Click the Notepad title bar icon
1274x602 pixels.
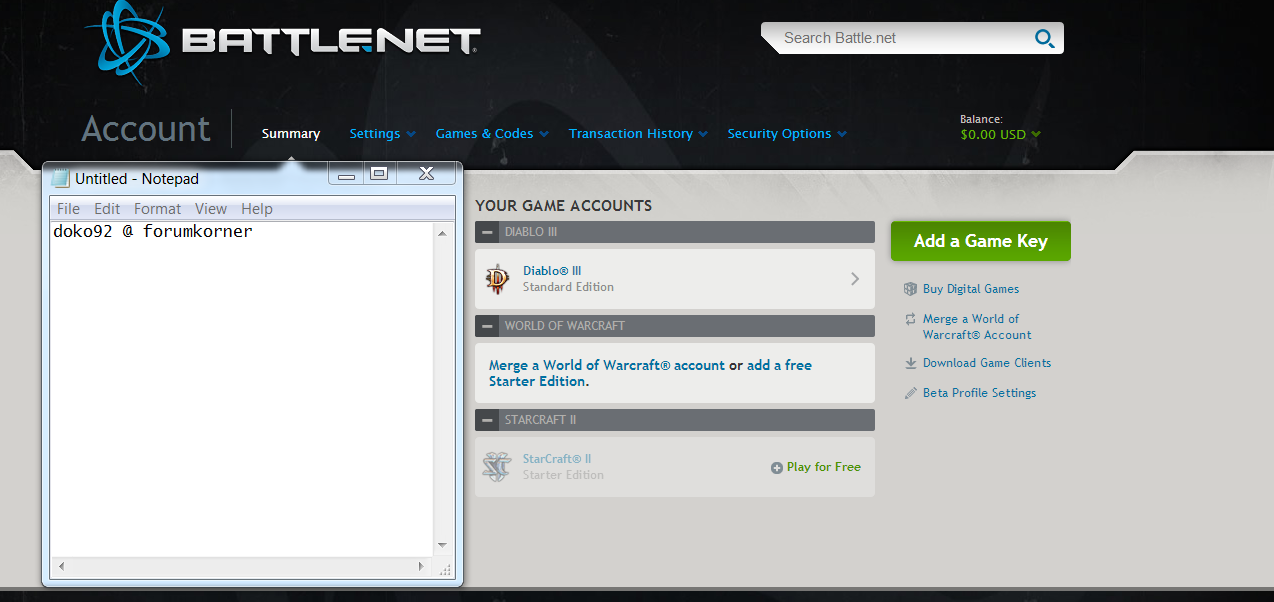click(x=61, y=179)
